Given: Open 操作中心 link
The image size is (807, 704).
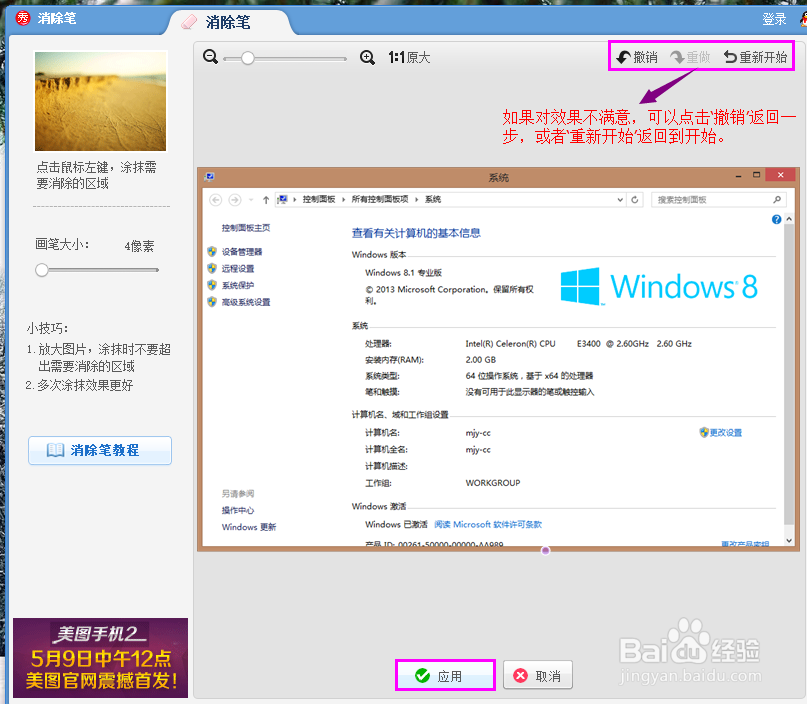Looking at the screenshot, I should point(238,511).
